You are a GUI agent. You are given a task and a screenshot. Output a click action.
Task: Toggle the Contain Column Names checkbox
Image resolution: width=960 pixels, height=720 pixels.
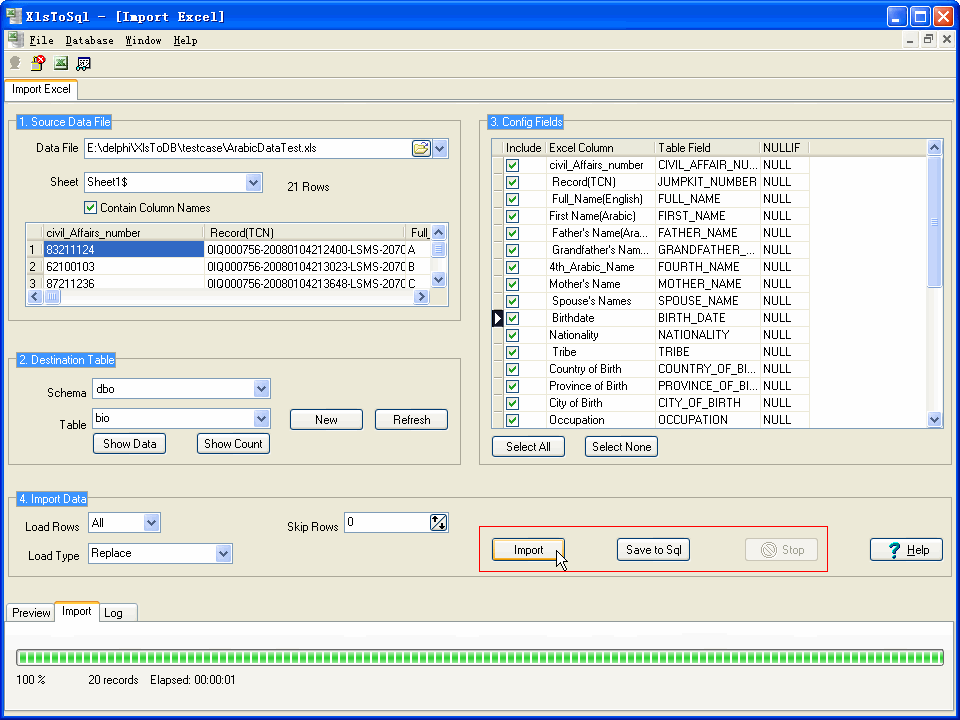pos(91,208)
